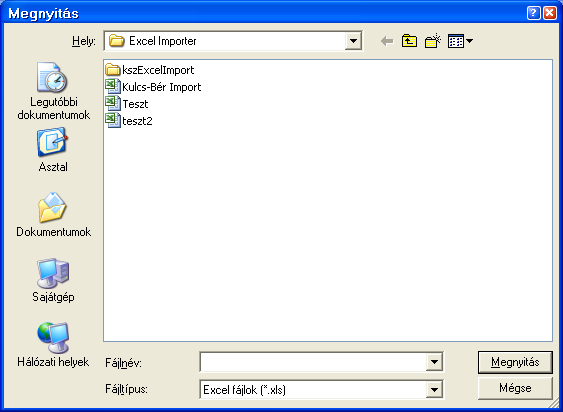The width and height of the screenshot is (563, 412).
Task: Select the Kulcs-Bér Import file
Action: pos(153,87)
